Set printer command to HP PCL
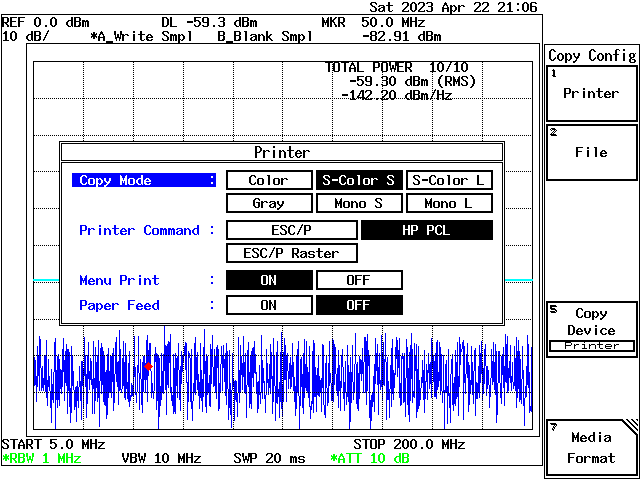 [x=427, y=230]
